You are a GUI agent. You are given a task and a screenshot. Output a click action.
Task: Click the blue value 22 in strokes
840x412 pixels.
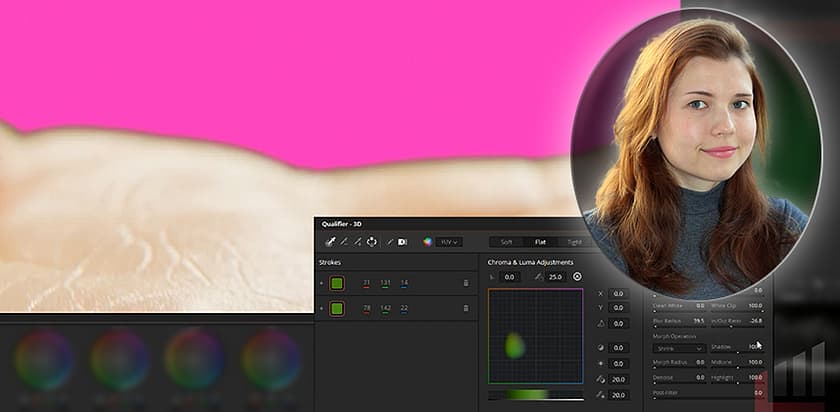point(404,308)
